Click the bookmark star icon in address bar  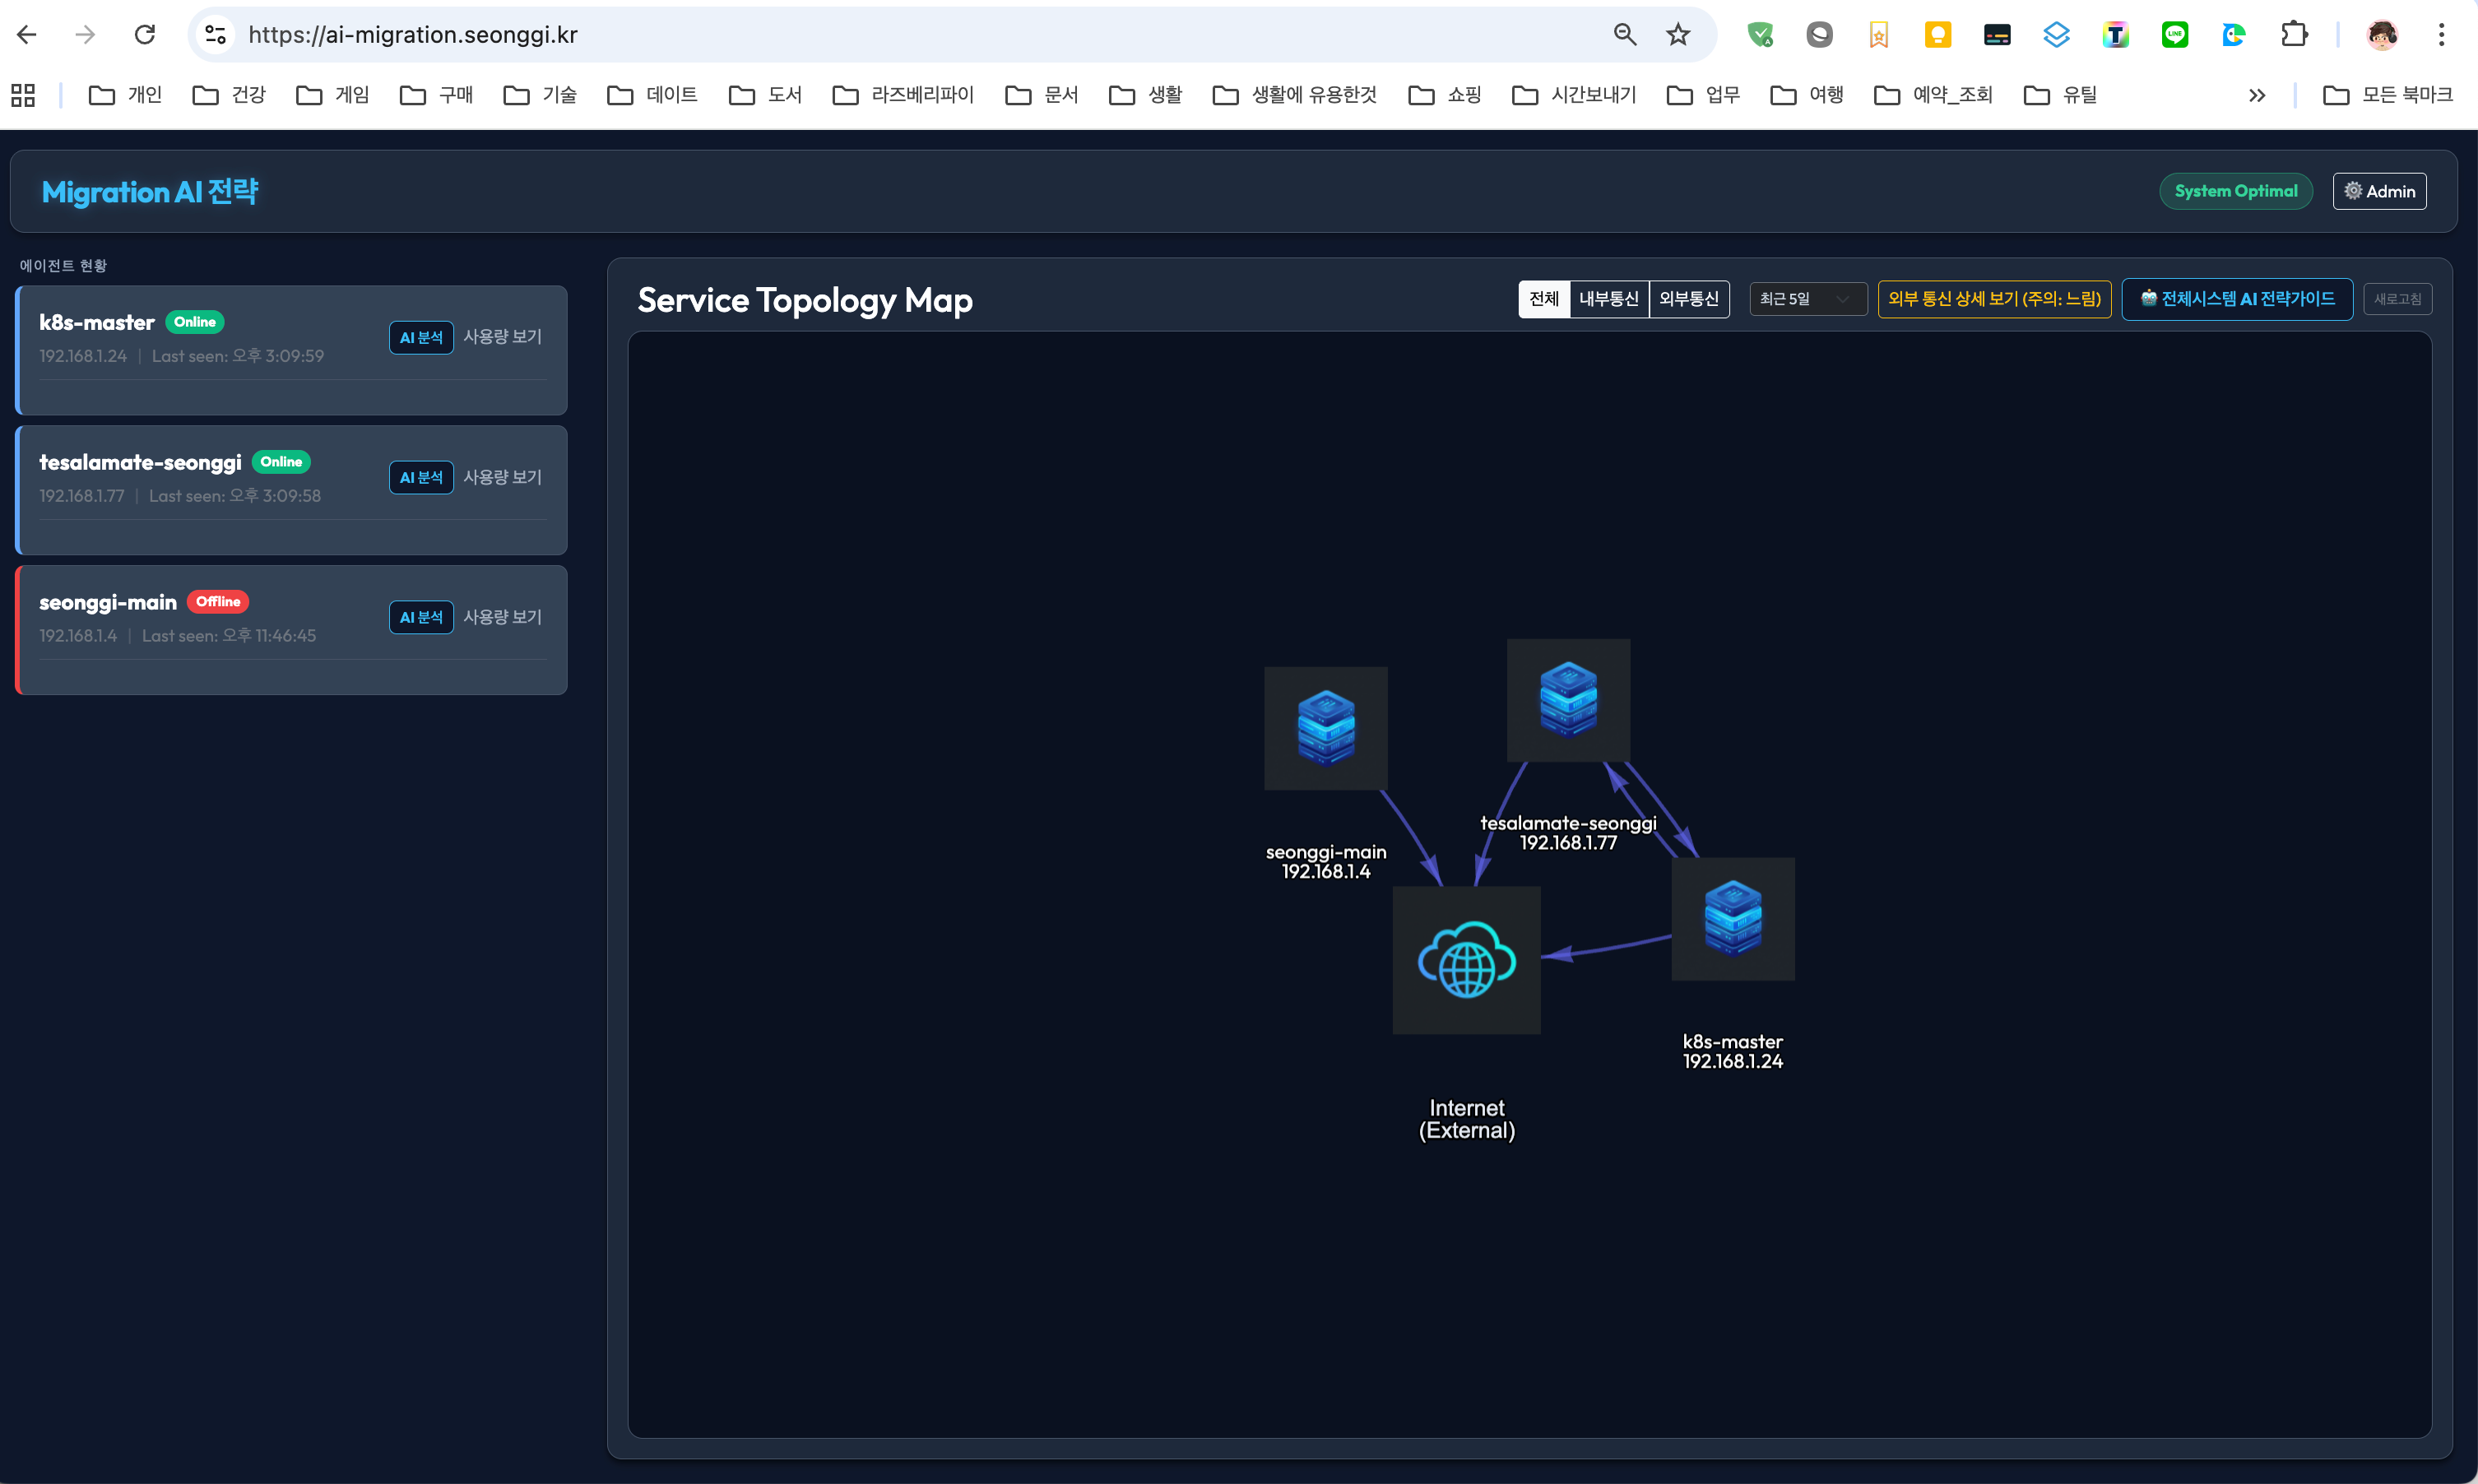1677,35
